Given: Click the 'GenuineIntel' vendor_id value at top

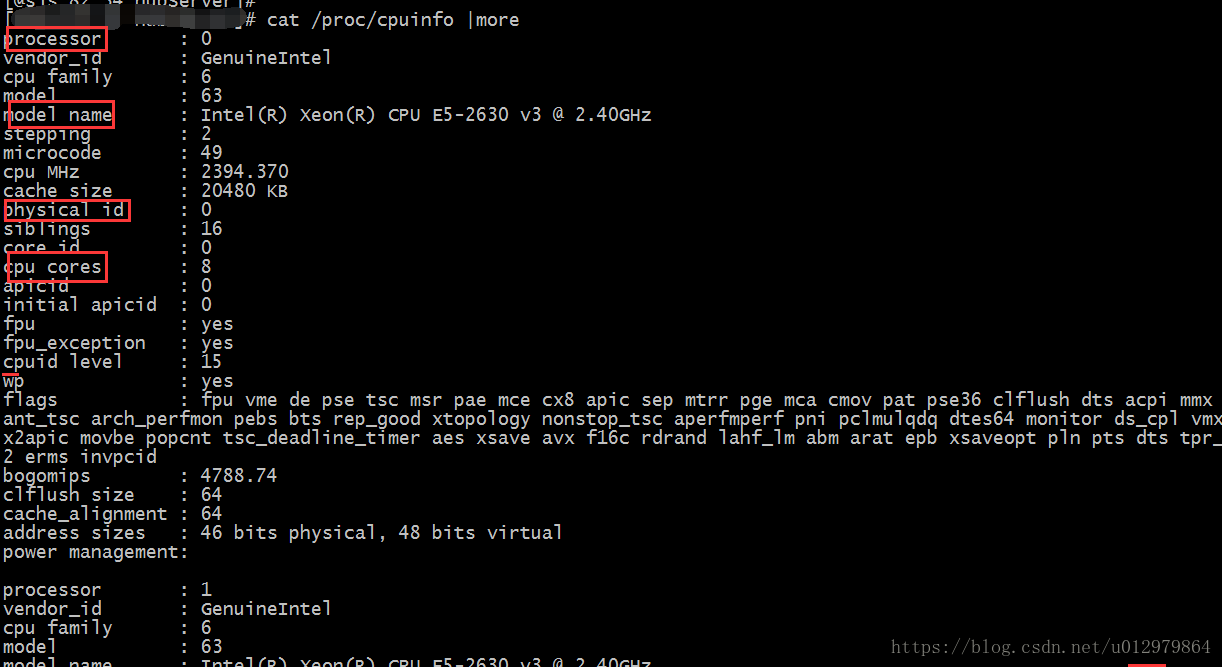Looking at the screenshot, I should point(266,58).
